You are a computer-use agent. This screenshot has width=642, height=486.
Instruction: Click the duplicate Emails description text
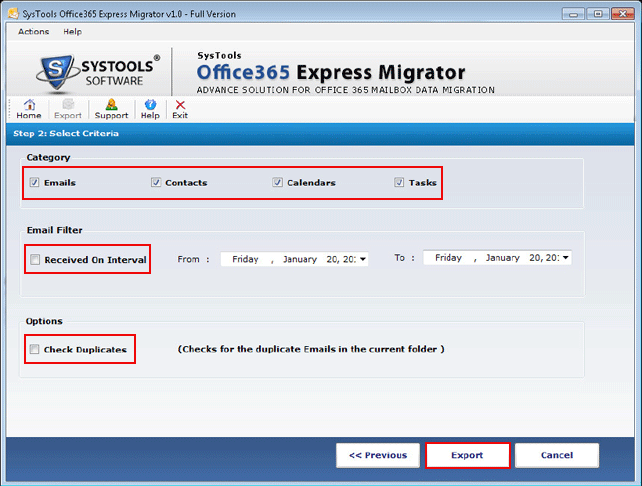[311, 349]
